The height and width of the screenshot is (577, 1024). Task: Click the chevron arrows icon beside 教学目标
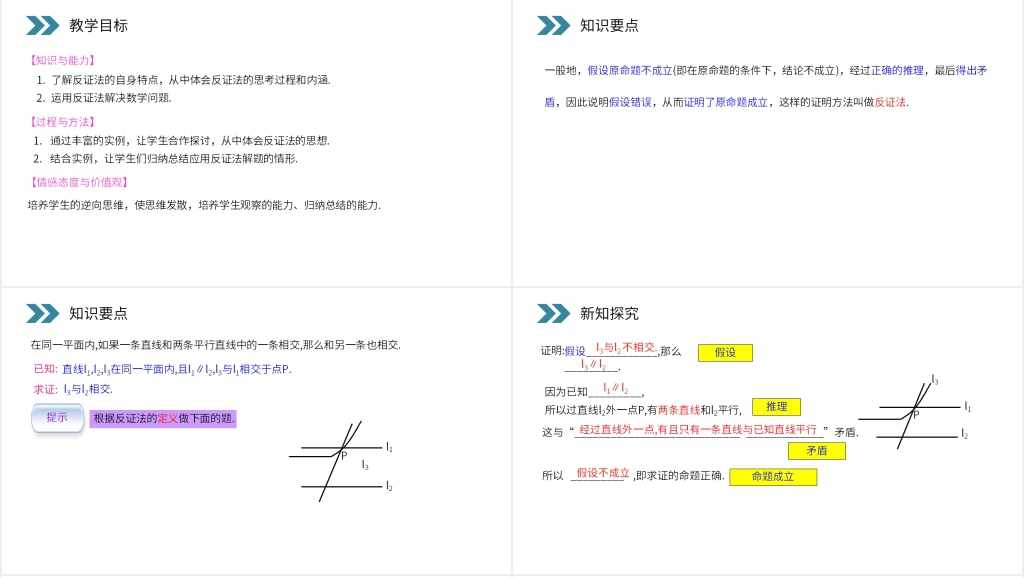(42, 25)
